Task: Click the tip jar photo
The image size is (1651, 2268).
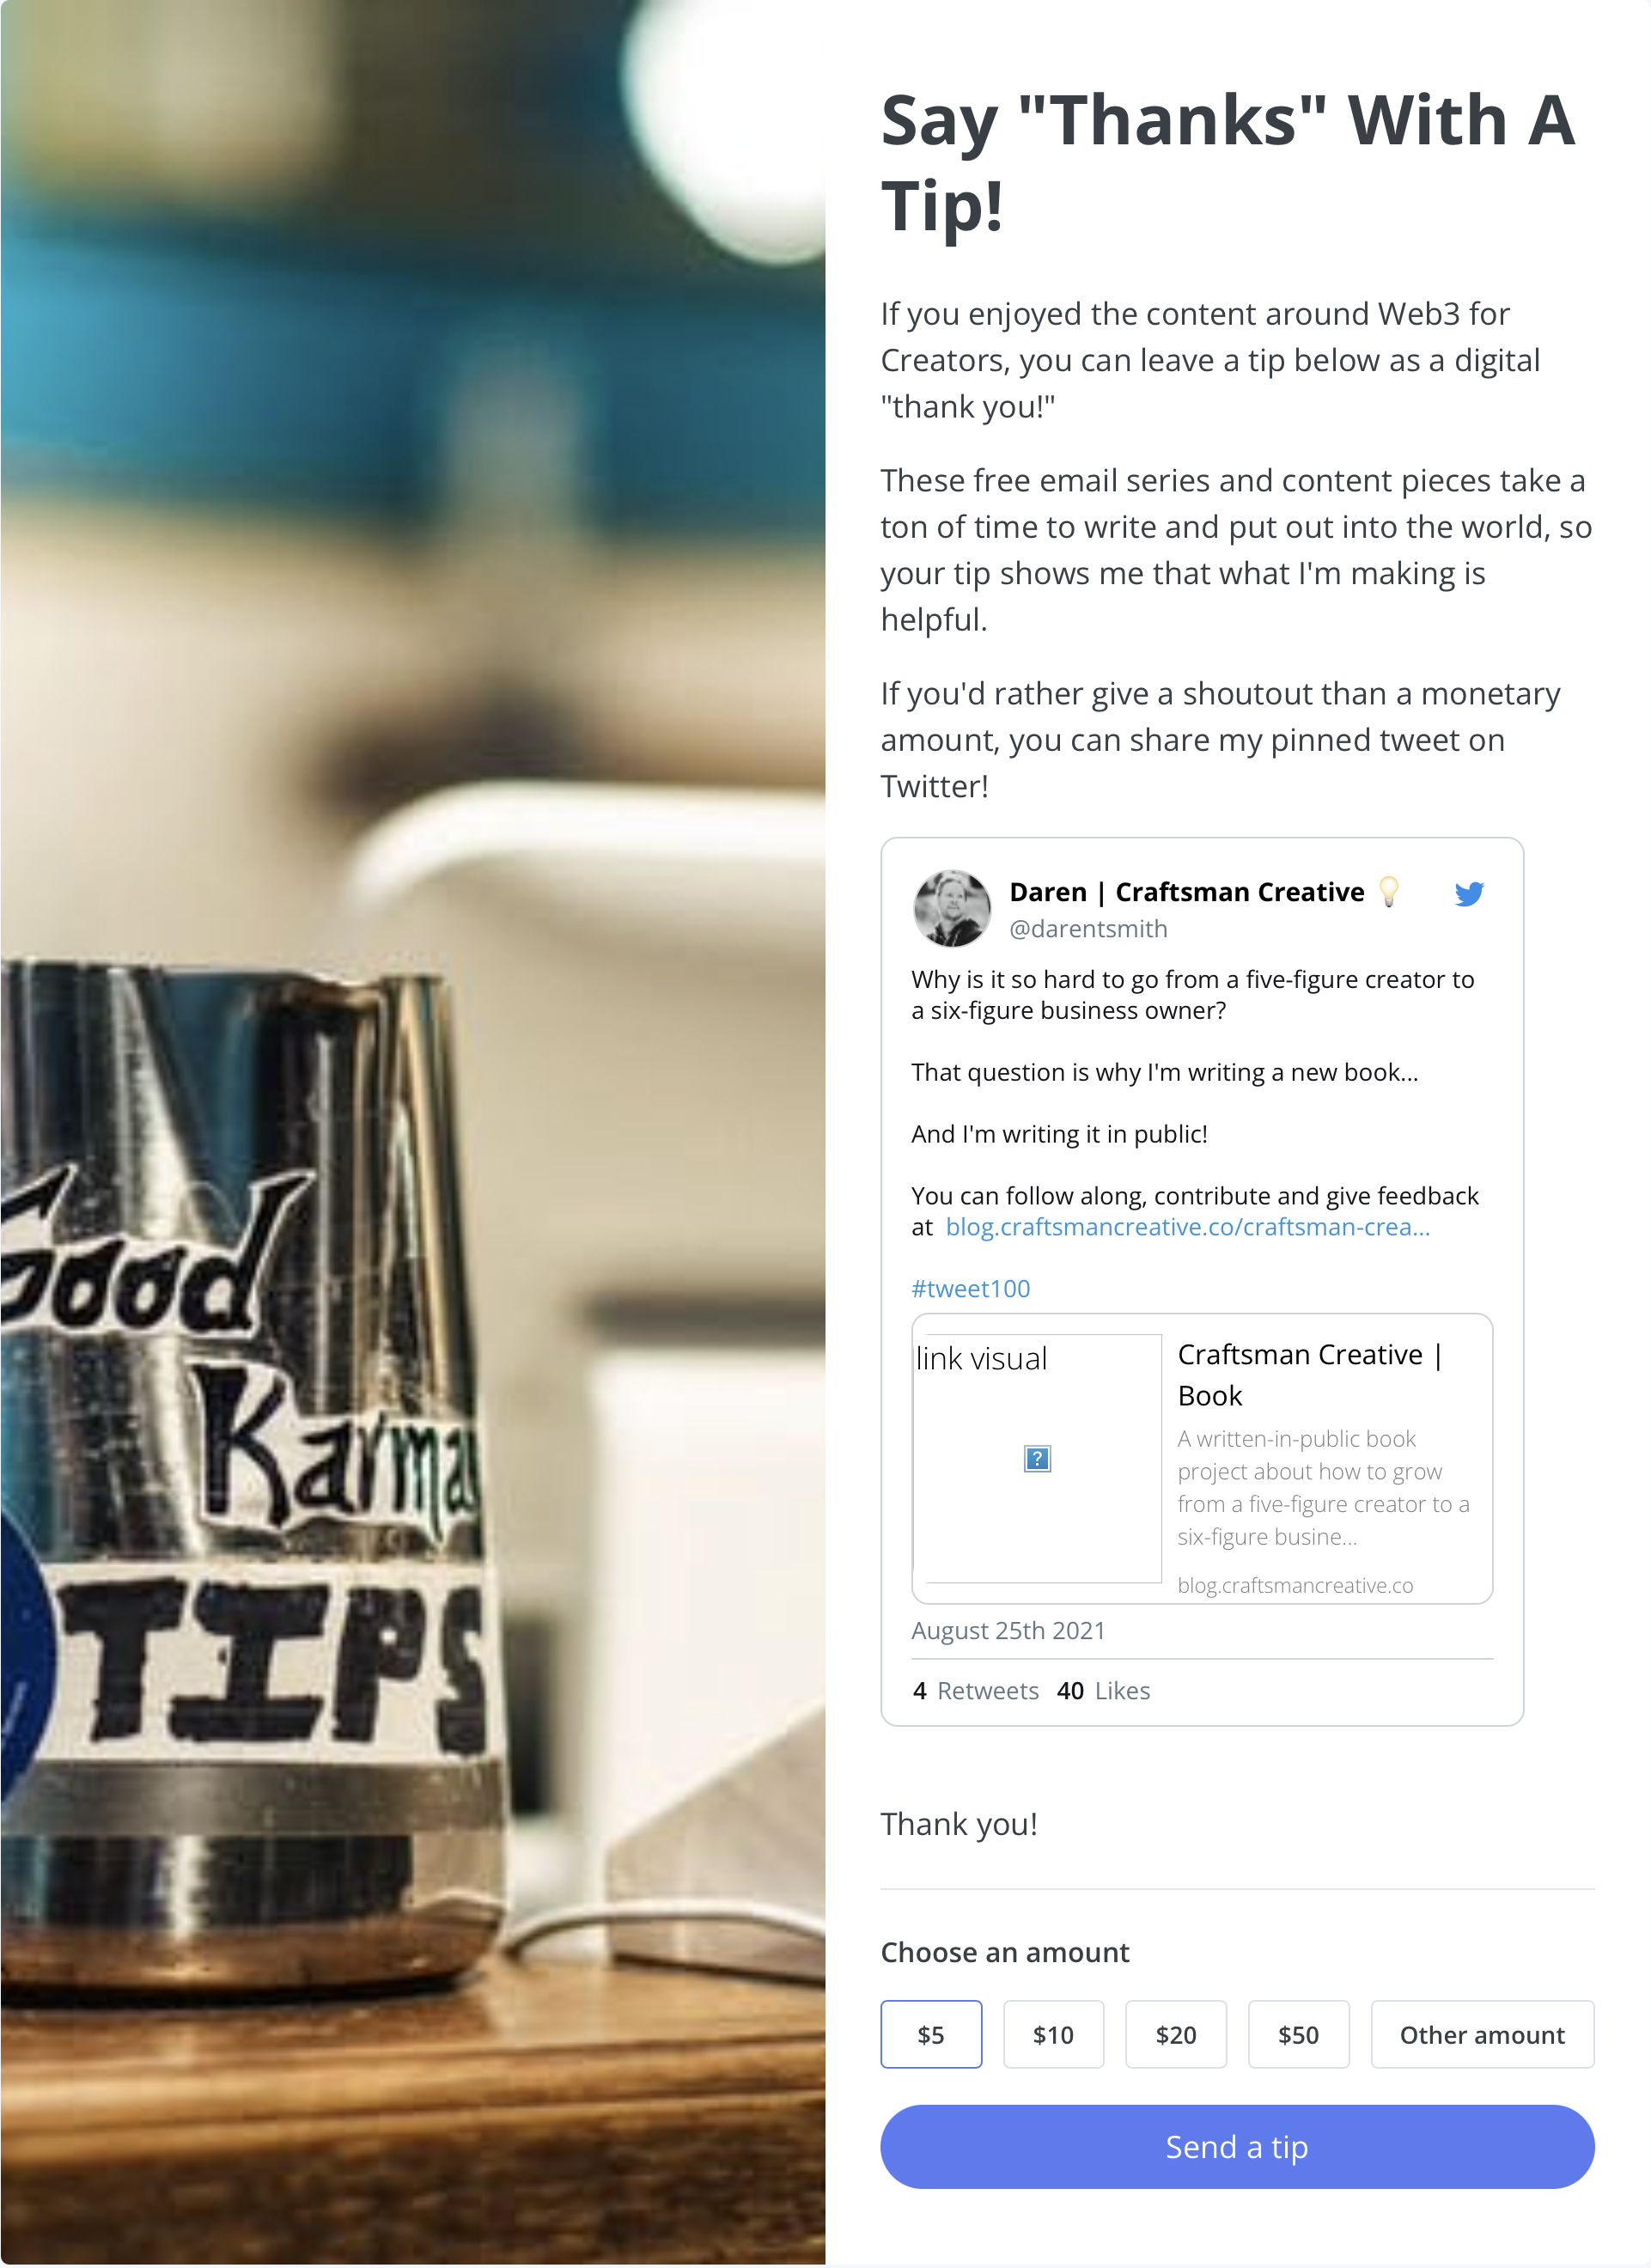Action: coord(413,1132)
